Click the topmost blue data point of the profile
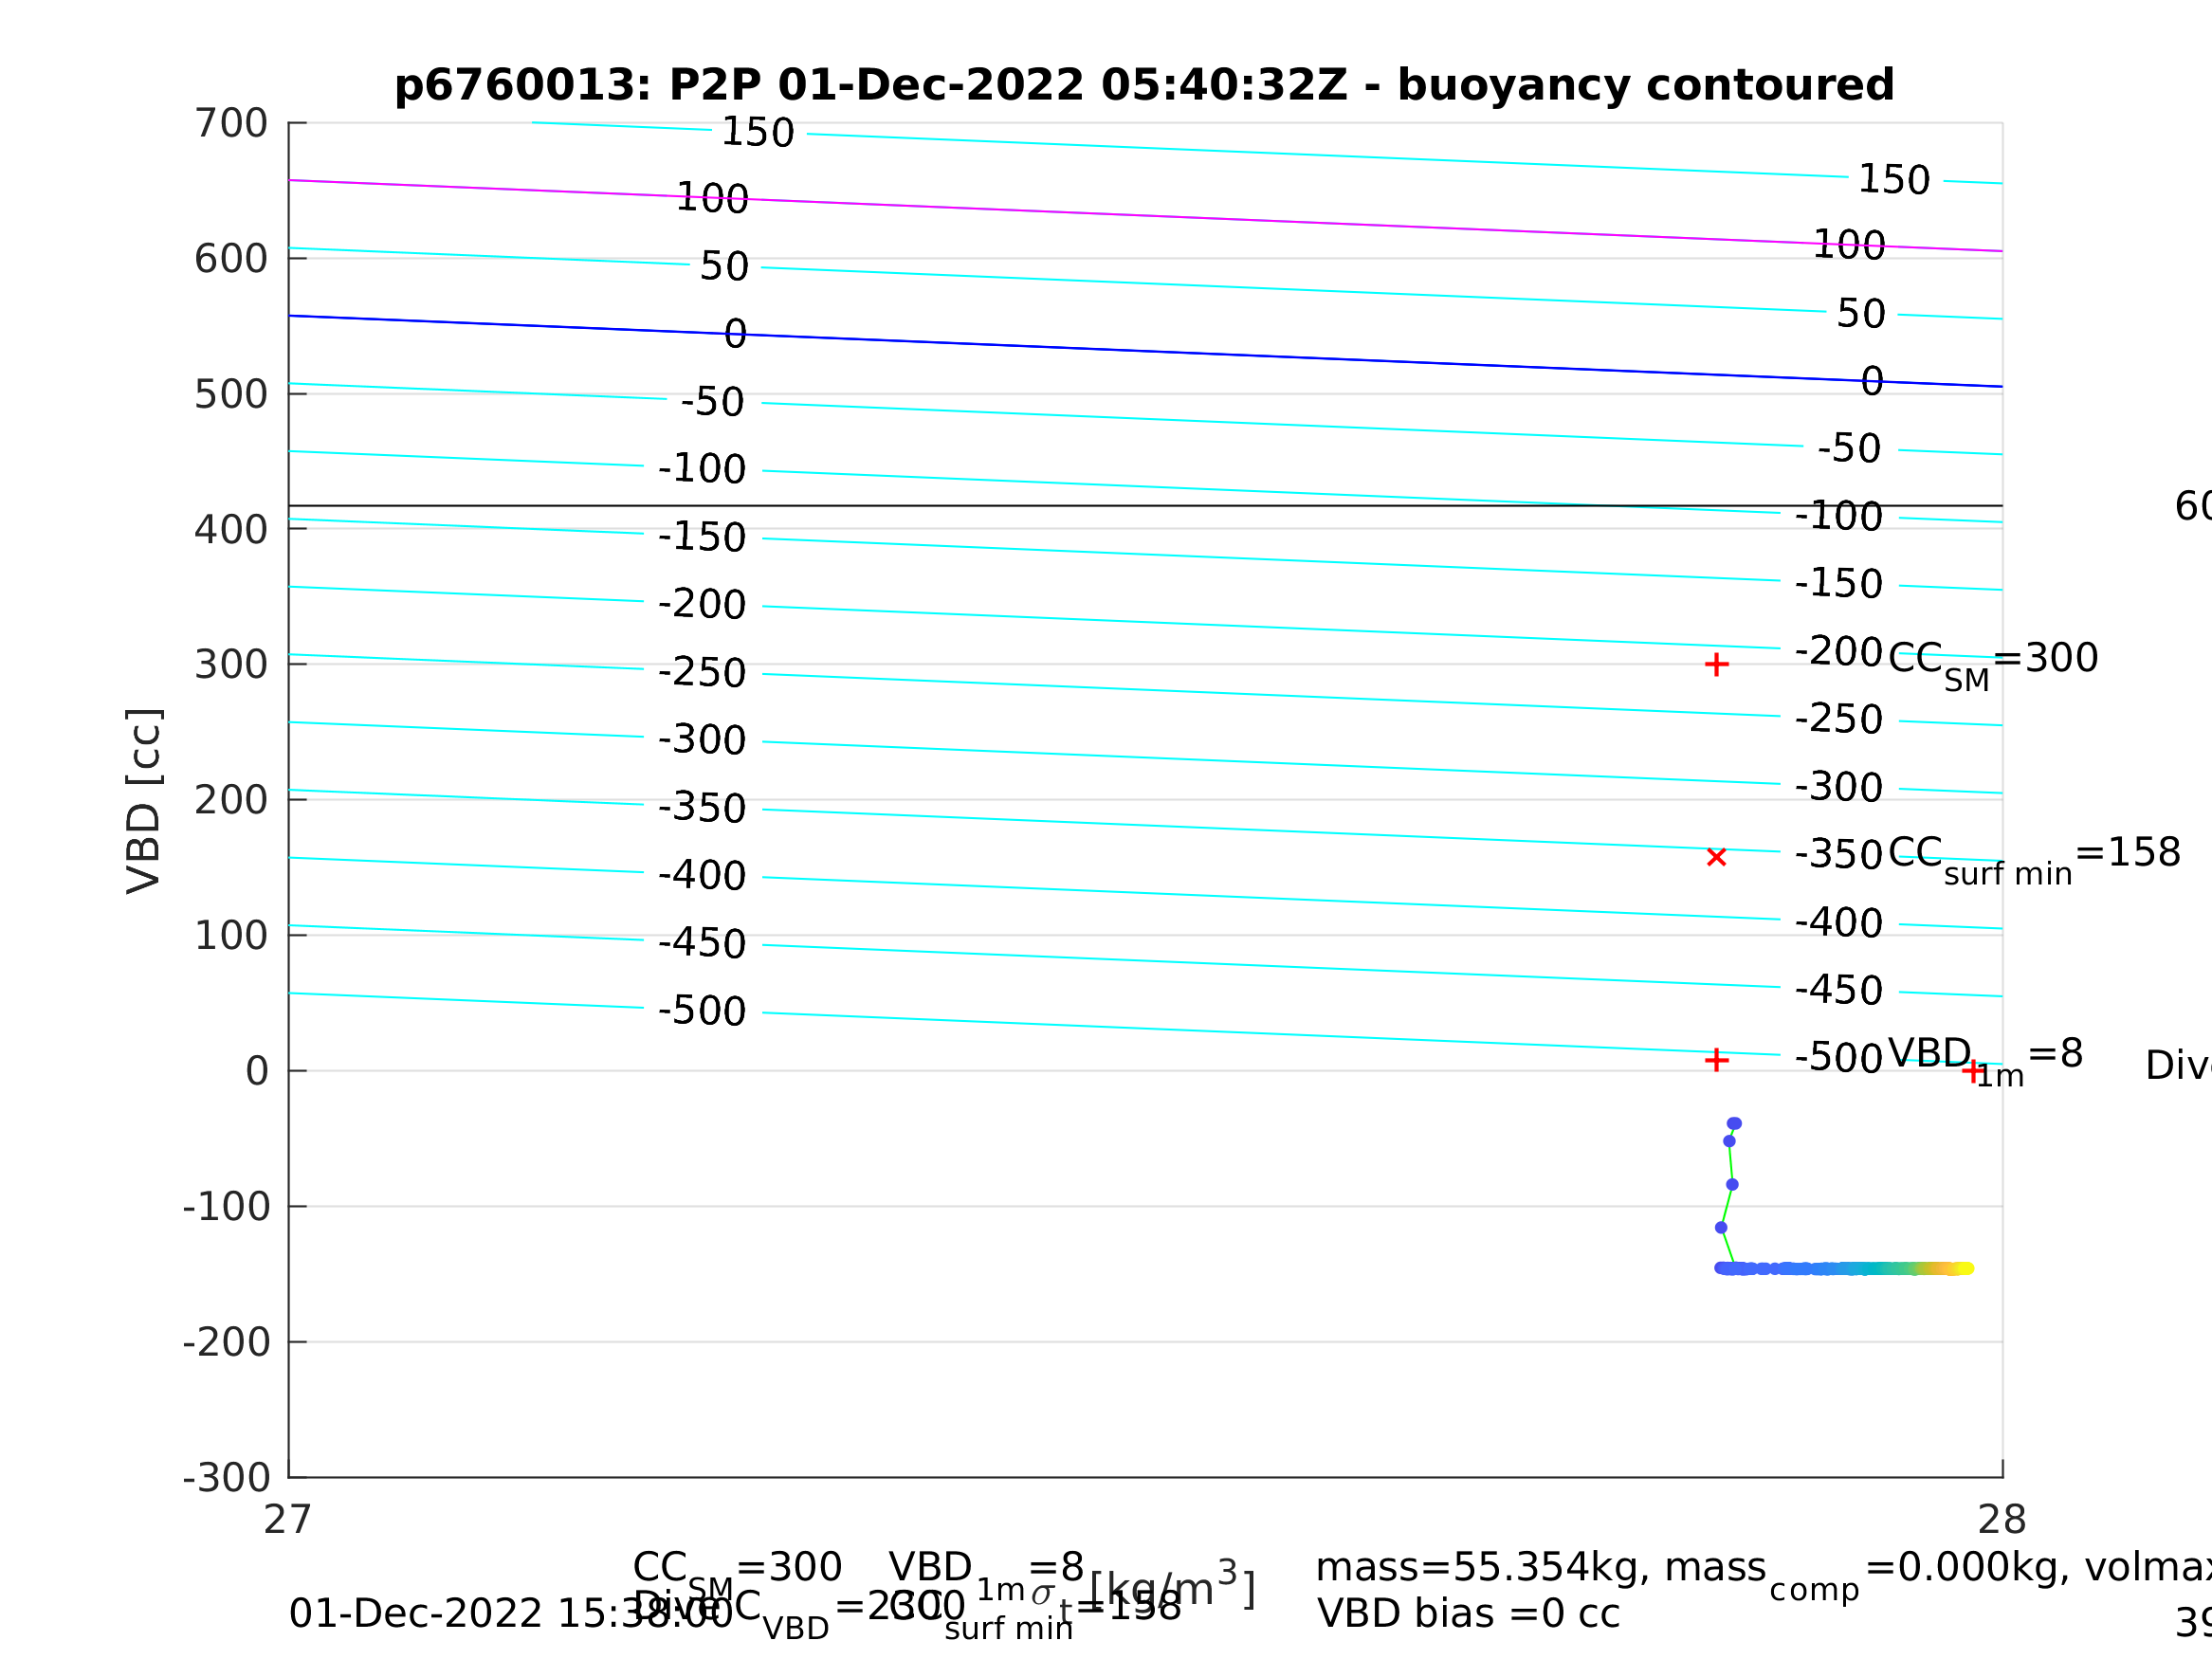This screenshot has width=2212, height=1659. tap(1734, 1124)
